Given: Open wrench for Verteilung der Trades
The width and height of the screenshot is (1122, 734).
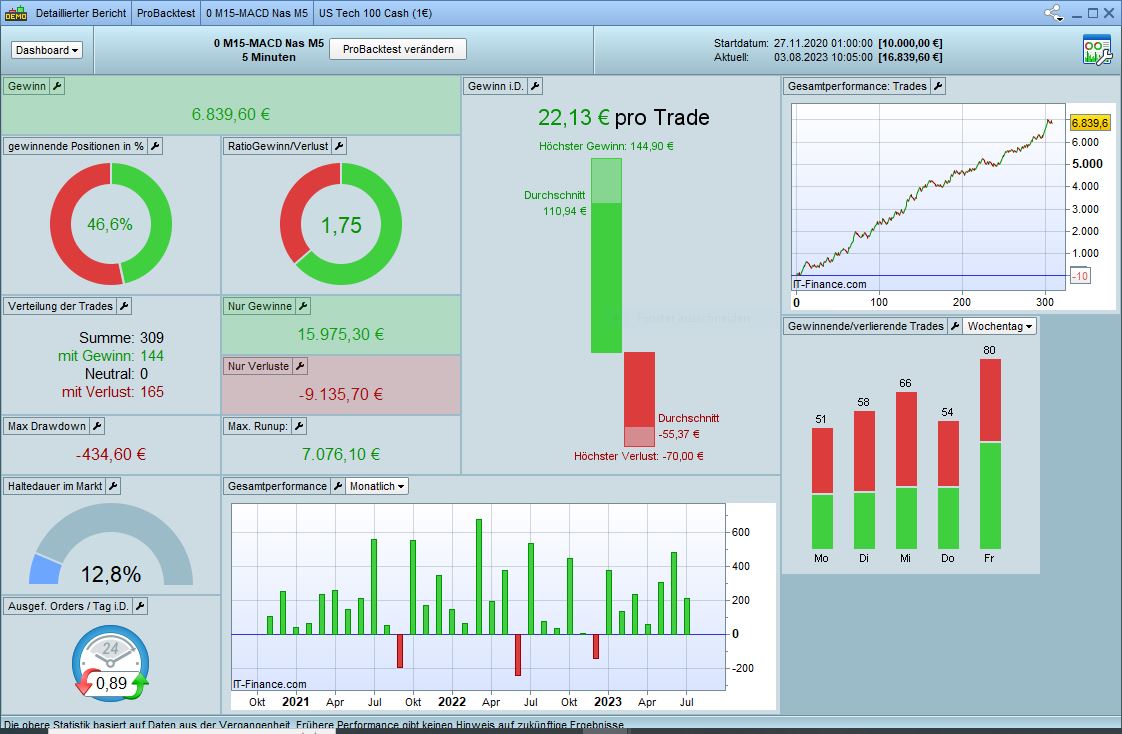Looking at the screenshot, I should click(124, 307).
